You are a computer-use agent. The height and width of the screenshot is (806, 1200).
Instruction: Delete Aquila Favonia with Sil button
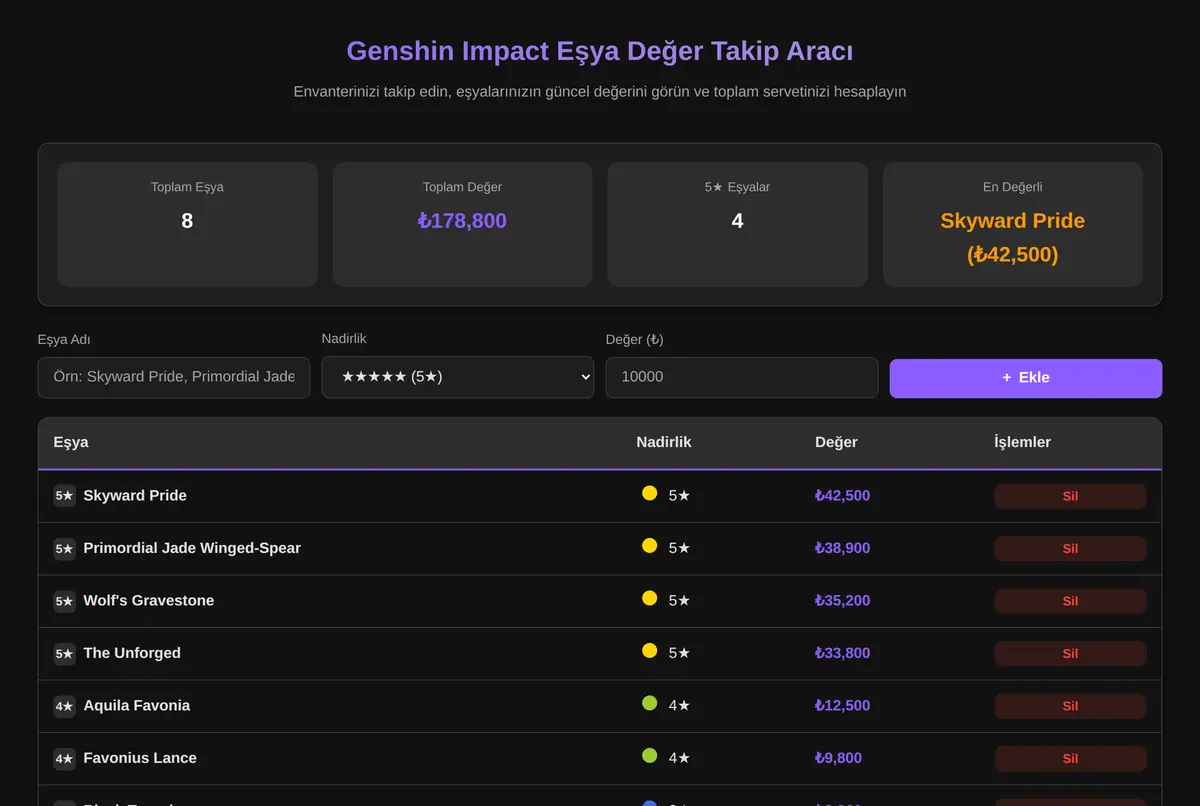1070,706
